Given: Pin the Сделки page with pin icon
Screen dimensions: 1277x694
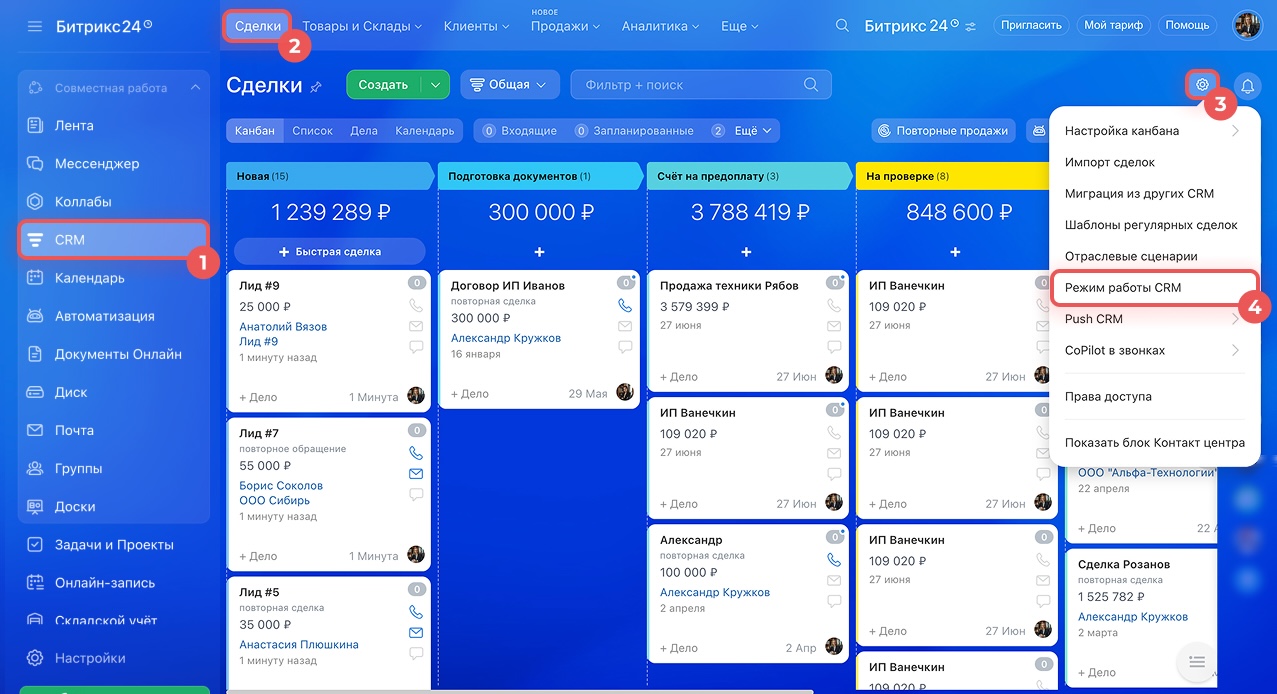Looking at the screenshot, I should [317, 87].
